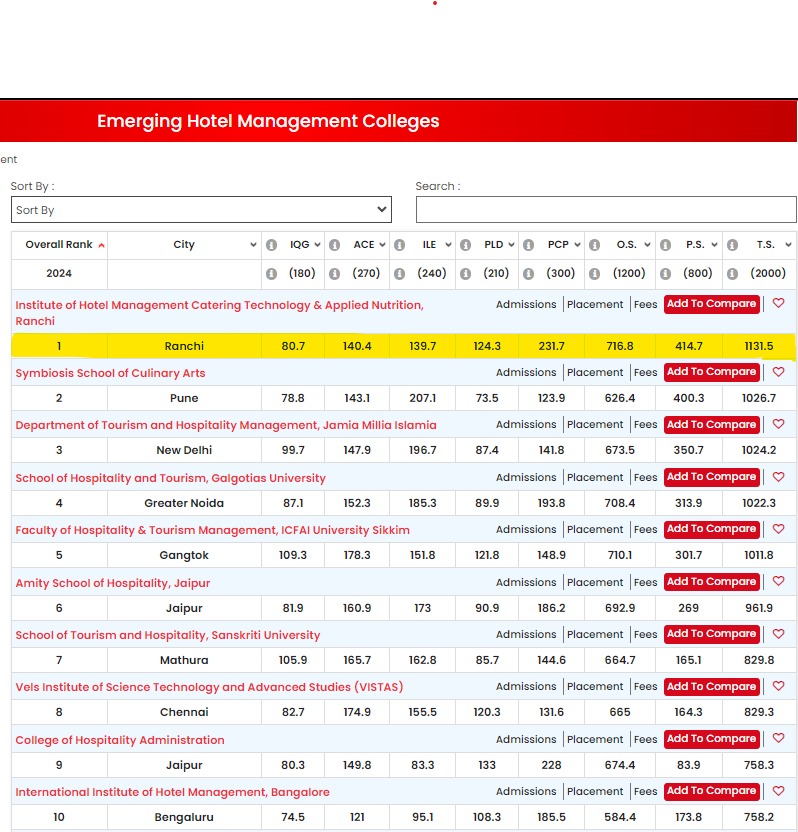The height and width of the screenshot is (832, 798).
Task: Open Amity School of Hospitality, Jaipur link
Action: point(112,583)
